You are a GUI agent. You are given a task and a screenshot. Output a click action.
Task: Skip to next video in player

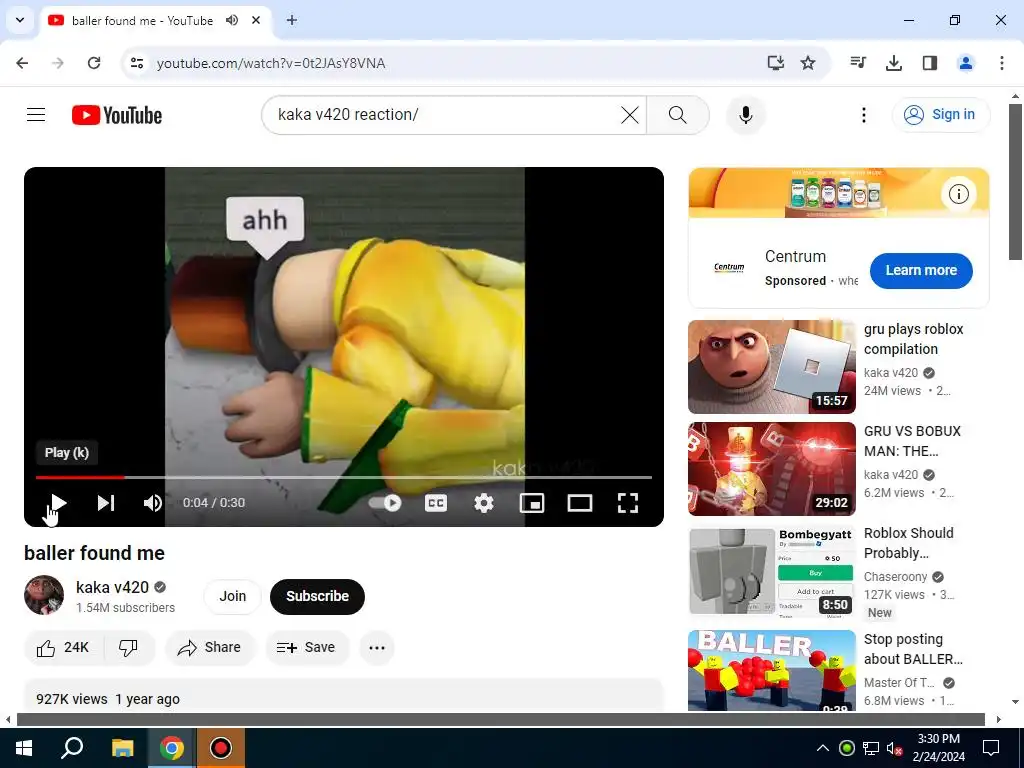pyautogui.click(x=106, y=503)
